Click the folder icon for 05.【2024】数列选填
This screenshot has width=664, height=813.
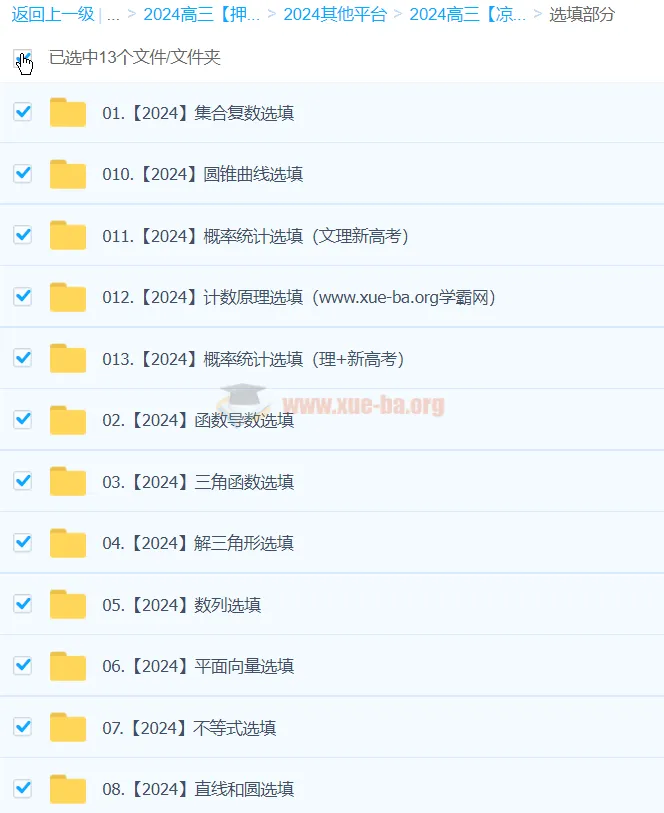point(68,604)
